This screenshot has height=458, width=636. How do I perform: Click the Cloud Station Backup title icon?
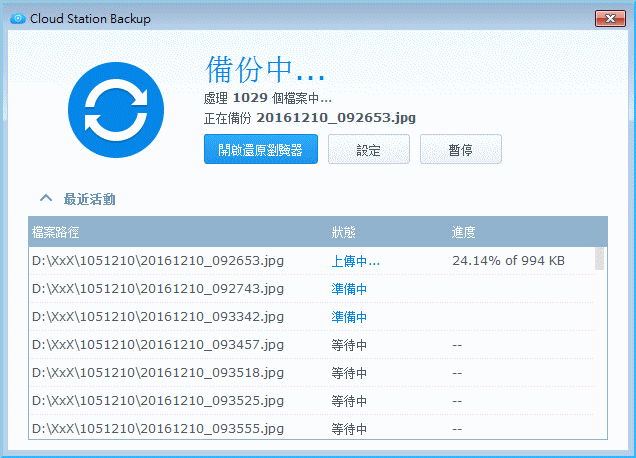pyautogui.click(x=17, y=19)
